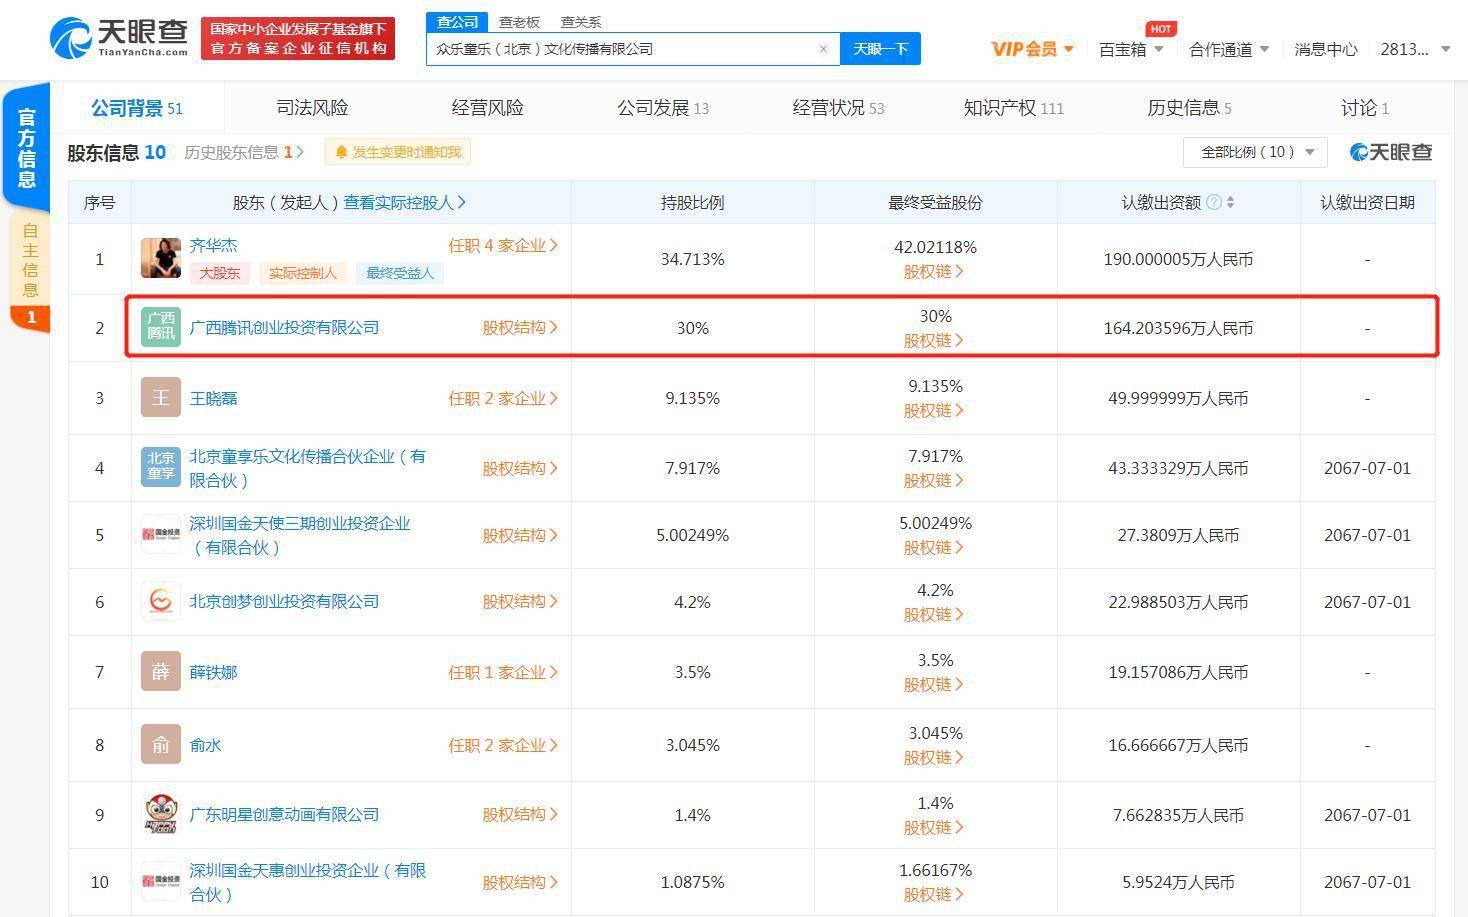Image resolution: width=1468 pixels, height=917 pixels.
Task: Click 薛铁娜 shareholder name
Action: pos(213,672)
